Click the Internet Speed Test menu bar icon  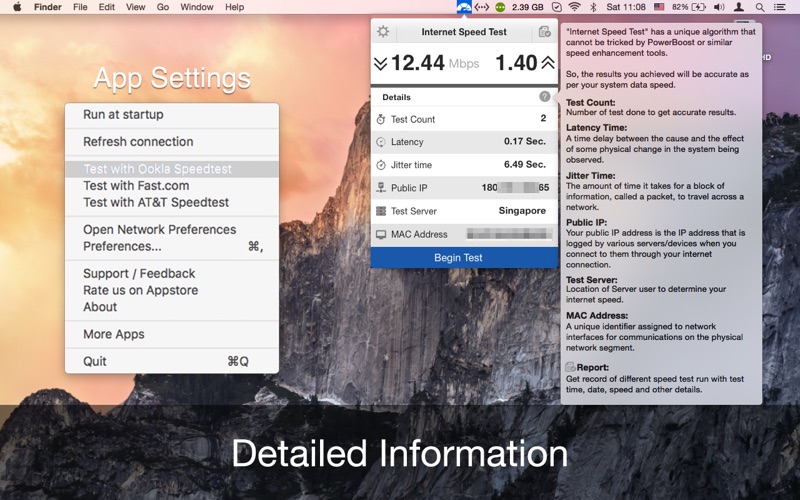click(x=464, y=8)
